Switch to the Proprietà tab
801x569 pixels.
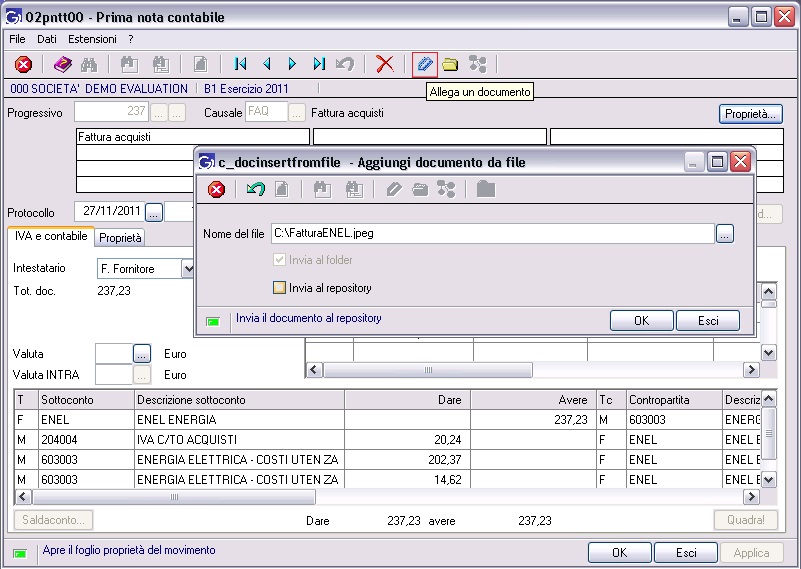[x=120, y=238]
